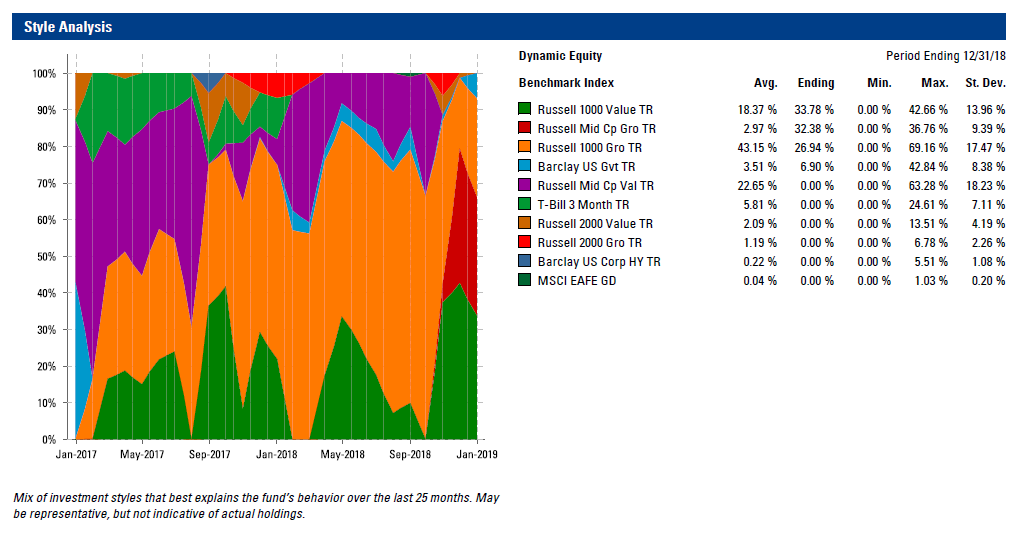
Task: Select the purple Russell Mid Cp Val swatch
Action: point(525,185)
